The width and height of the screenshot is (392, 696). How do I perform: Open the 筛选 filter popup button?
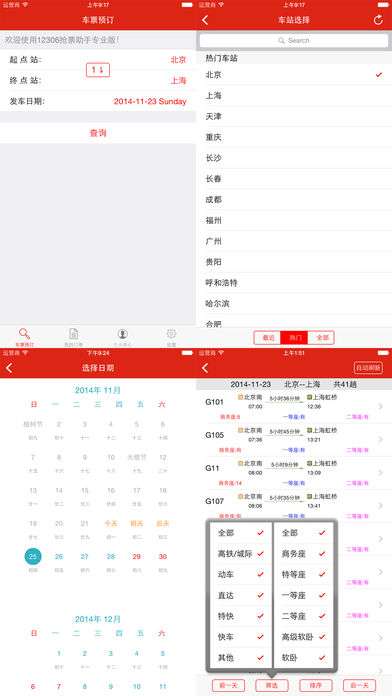[272, 685]
